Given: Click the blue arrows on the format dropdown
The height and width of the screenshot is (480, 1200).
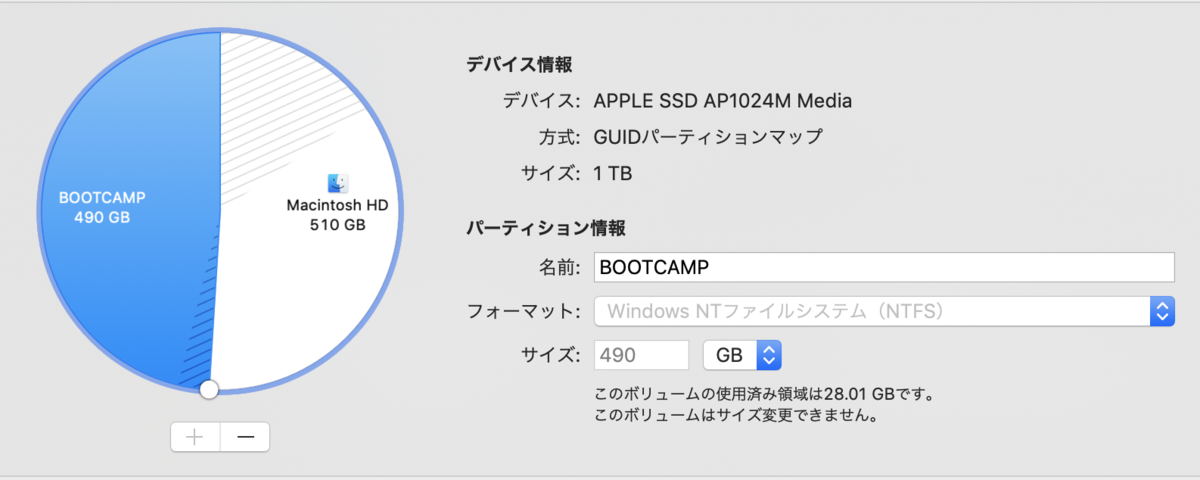Looking at the screenshot, I should click(x=1161, y=311).
